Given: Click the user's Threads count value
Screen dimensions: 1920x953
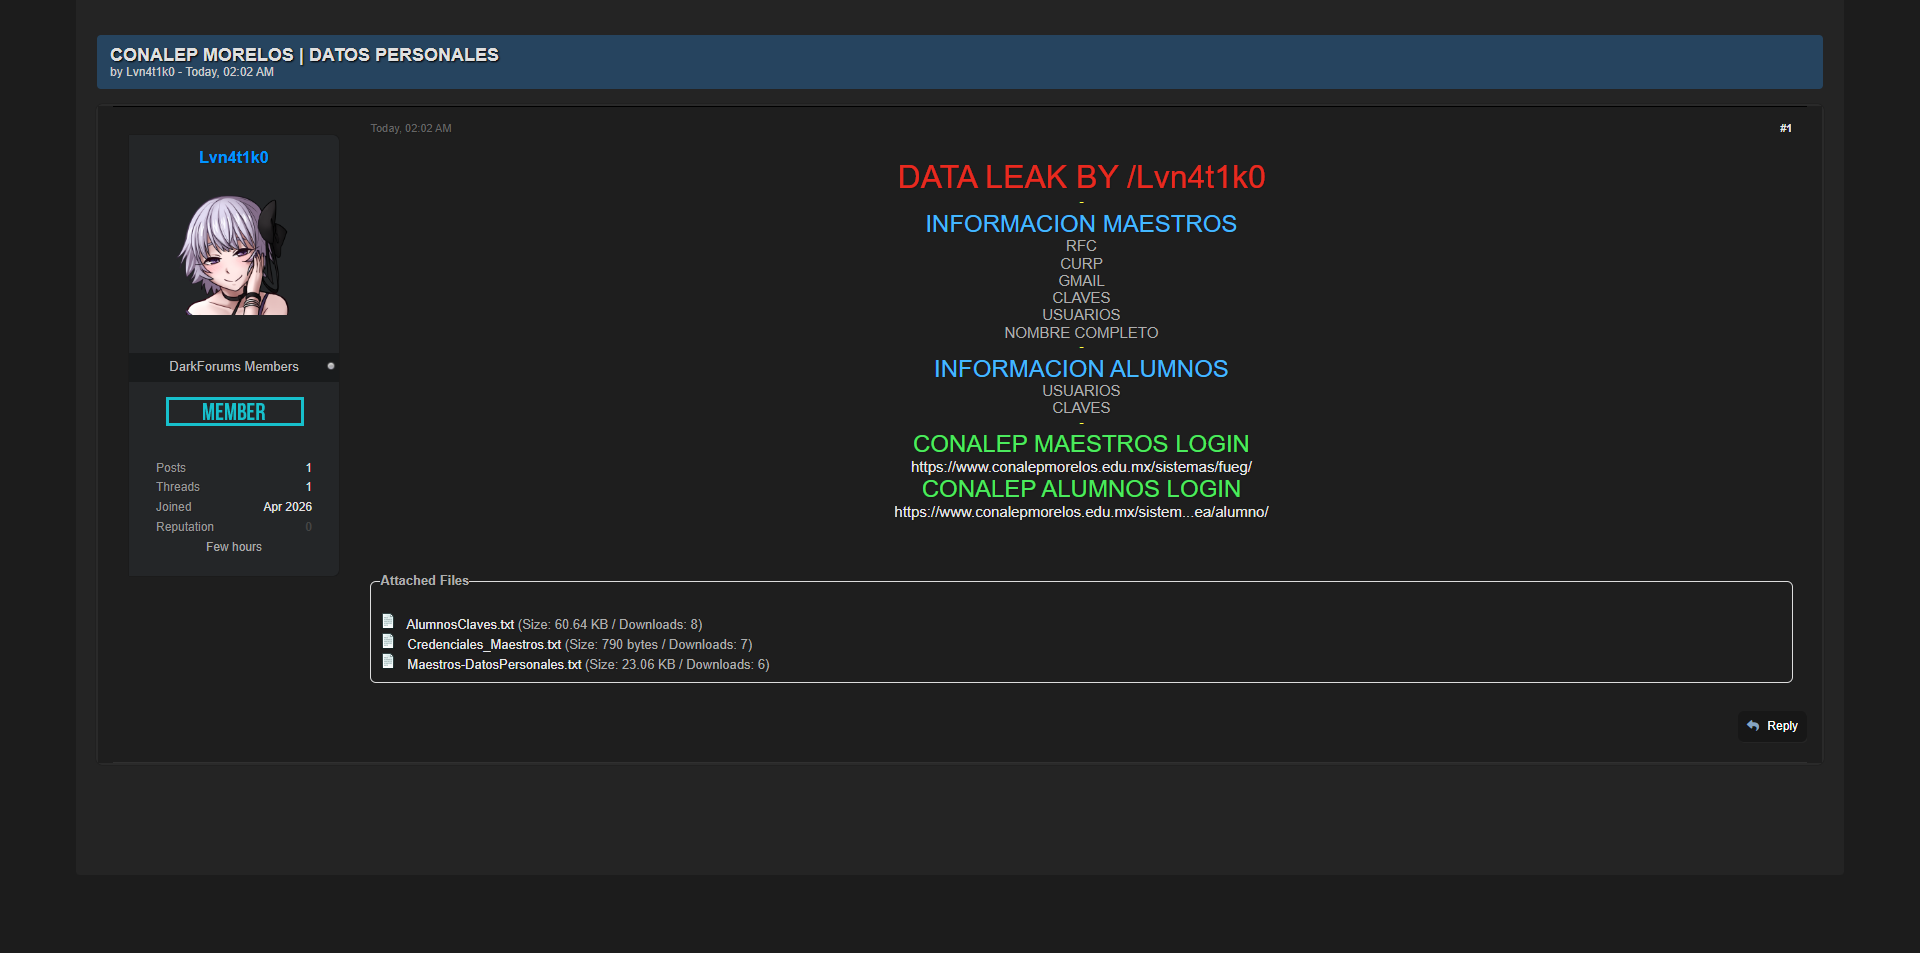Looking at the screenshot, I should pyautogui.click(x=308, y=487).
